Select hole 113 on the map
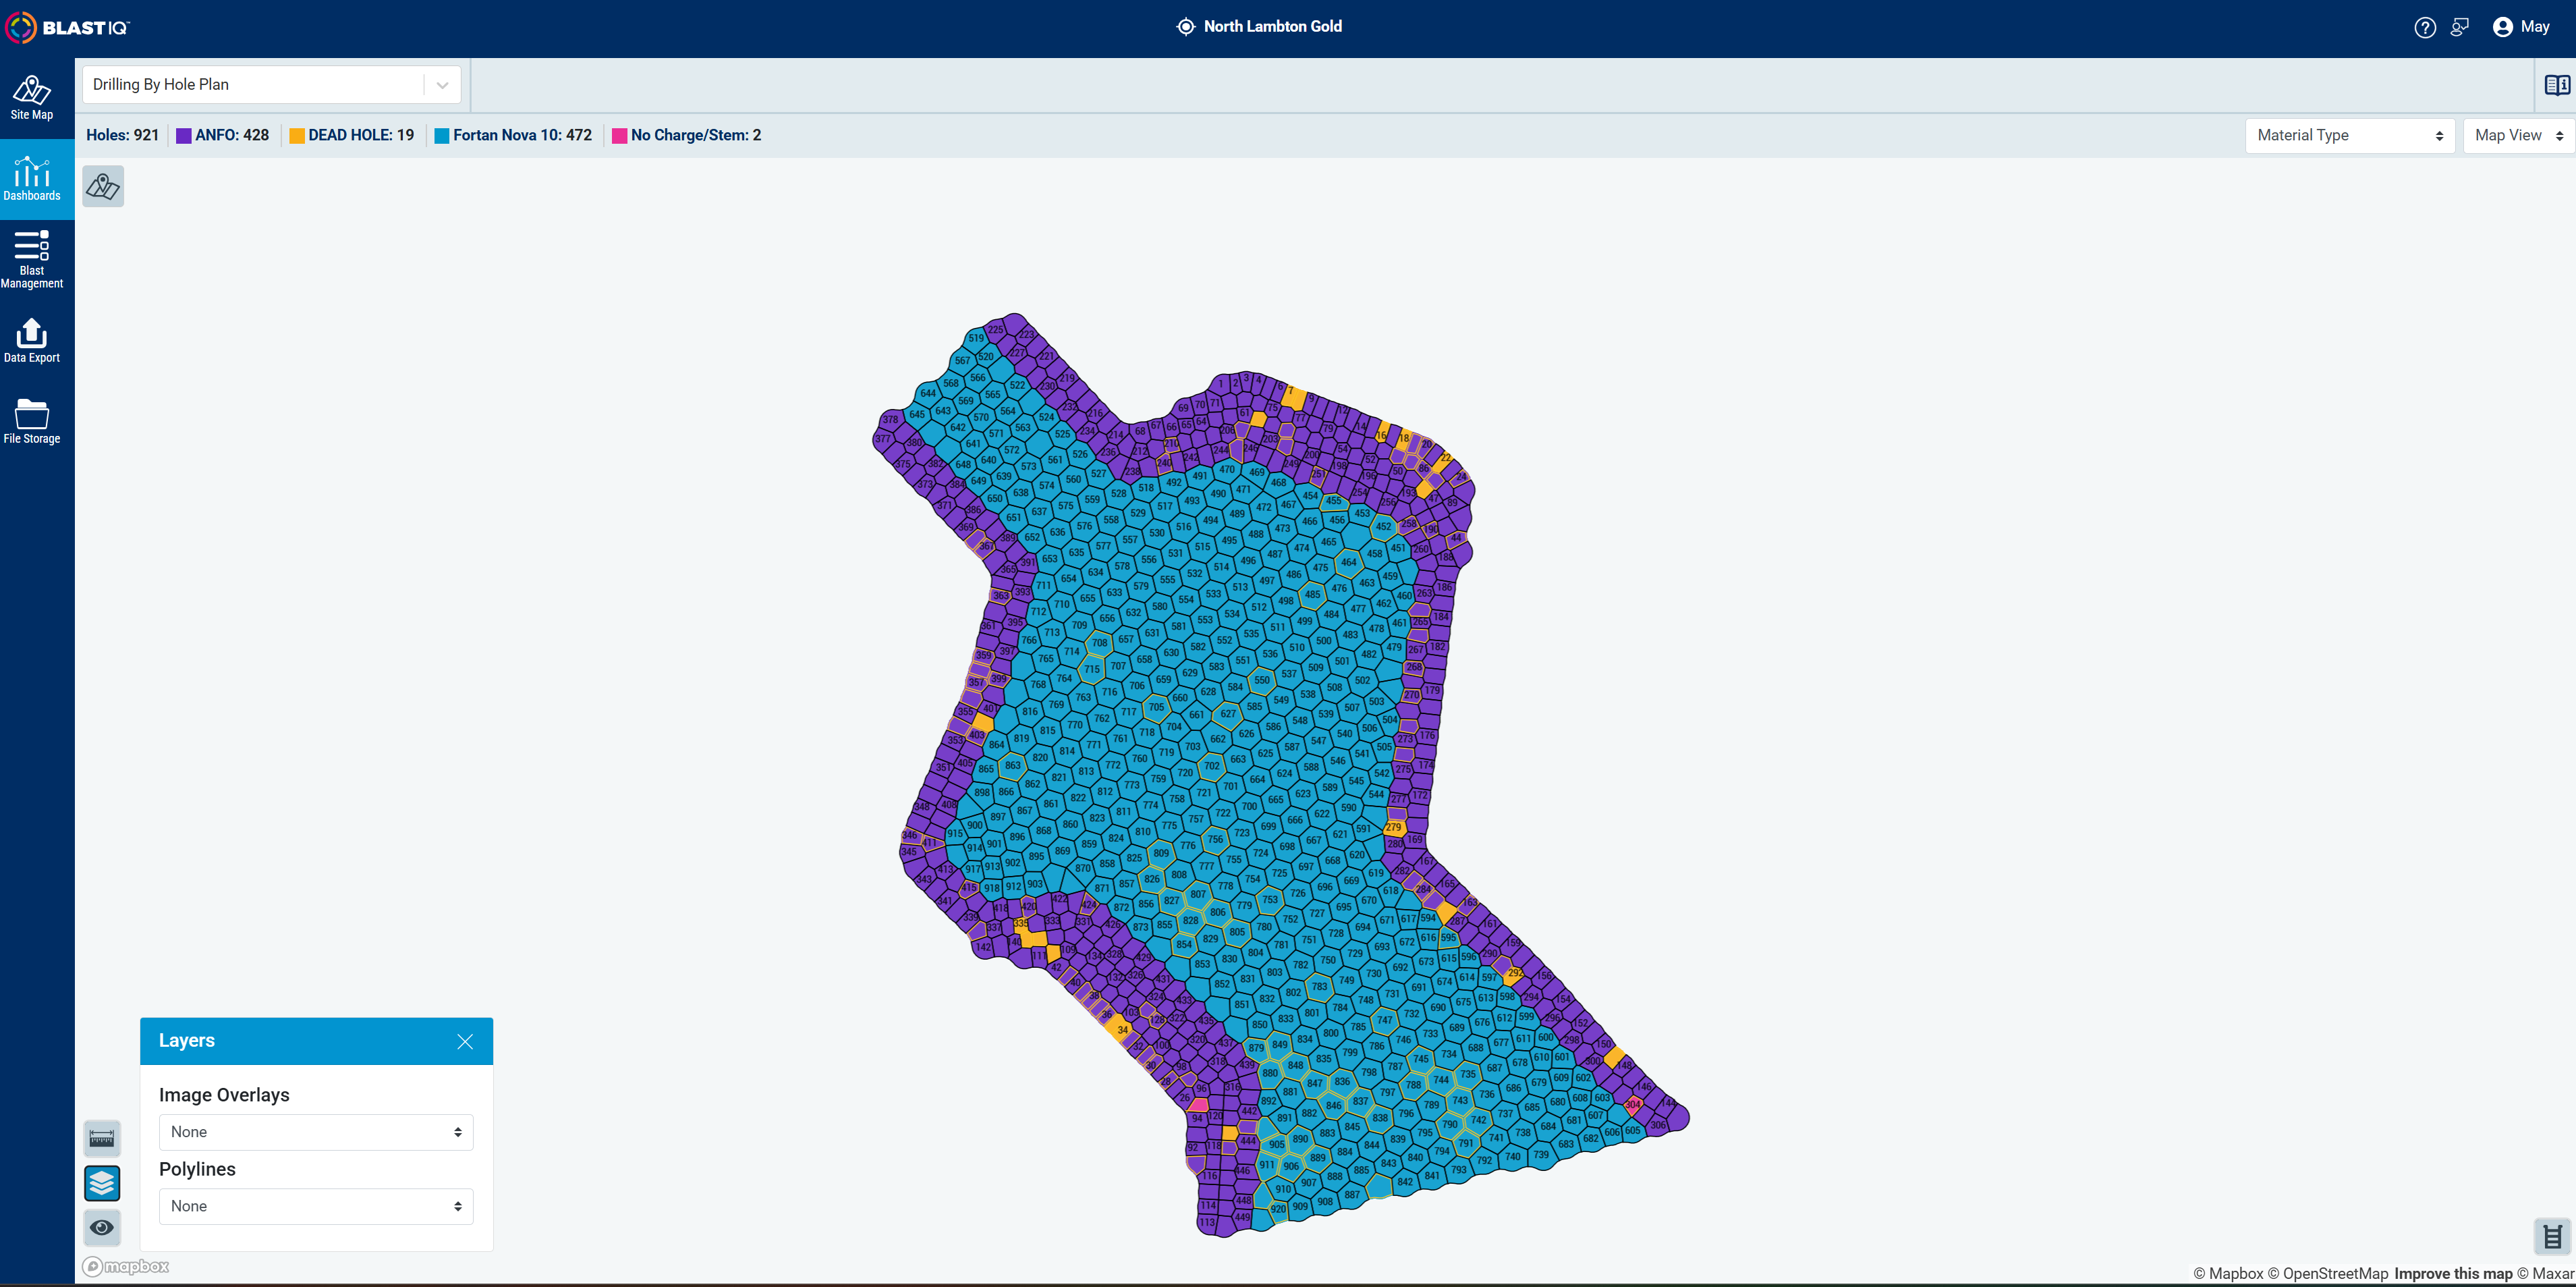 [1208, 1222]
